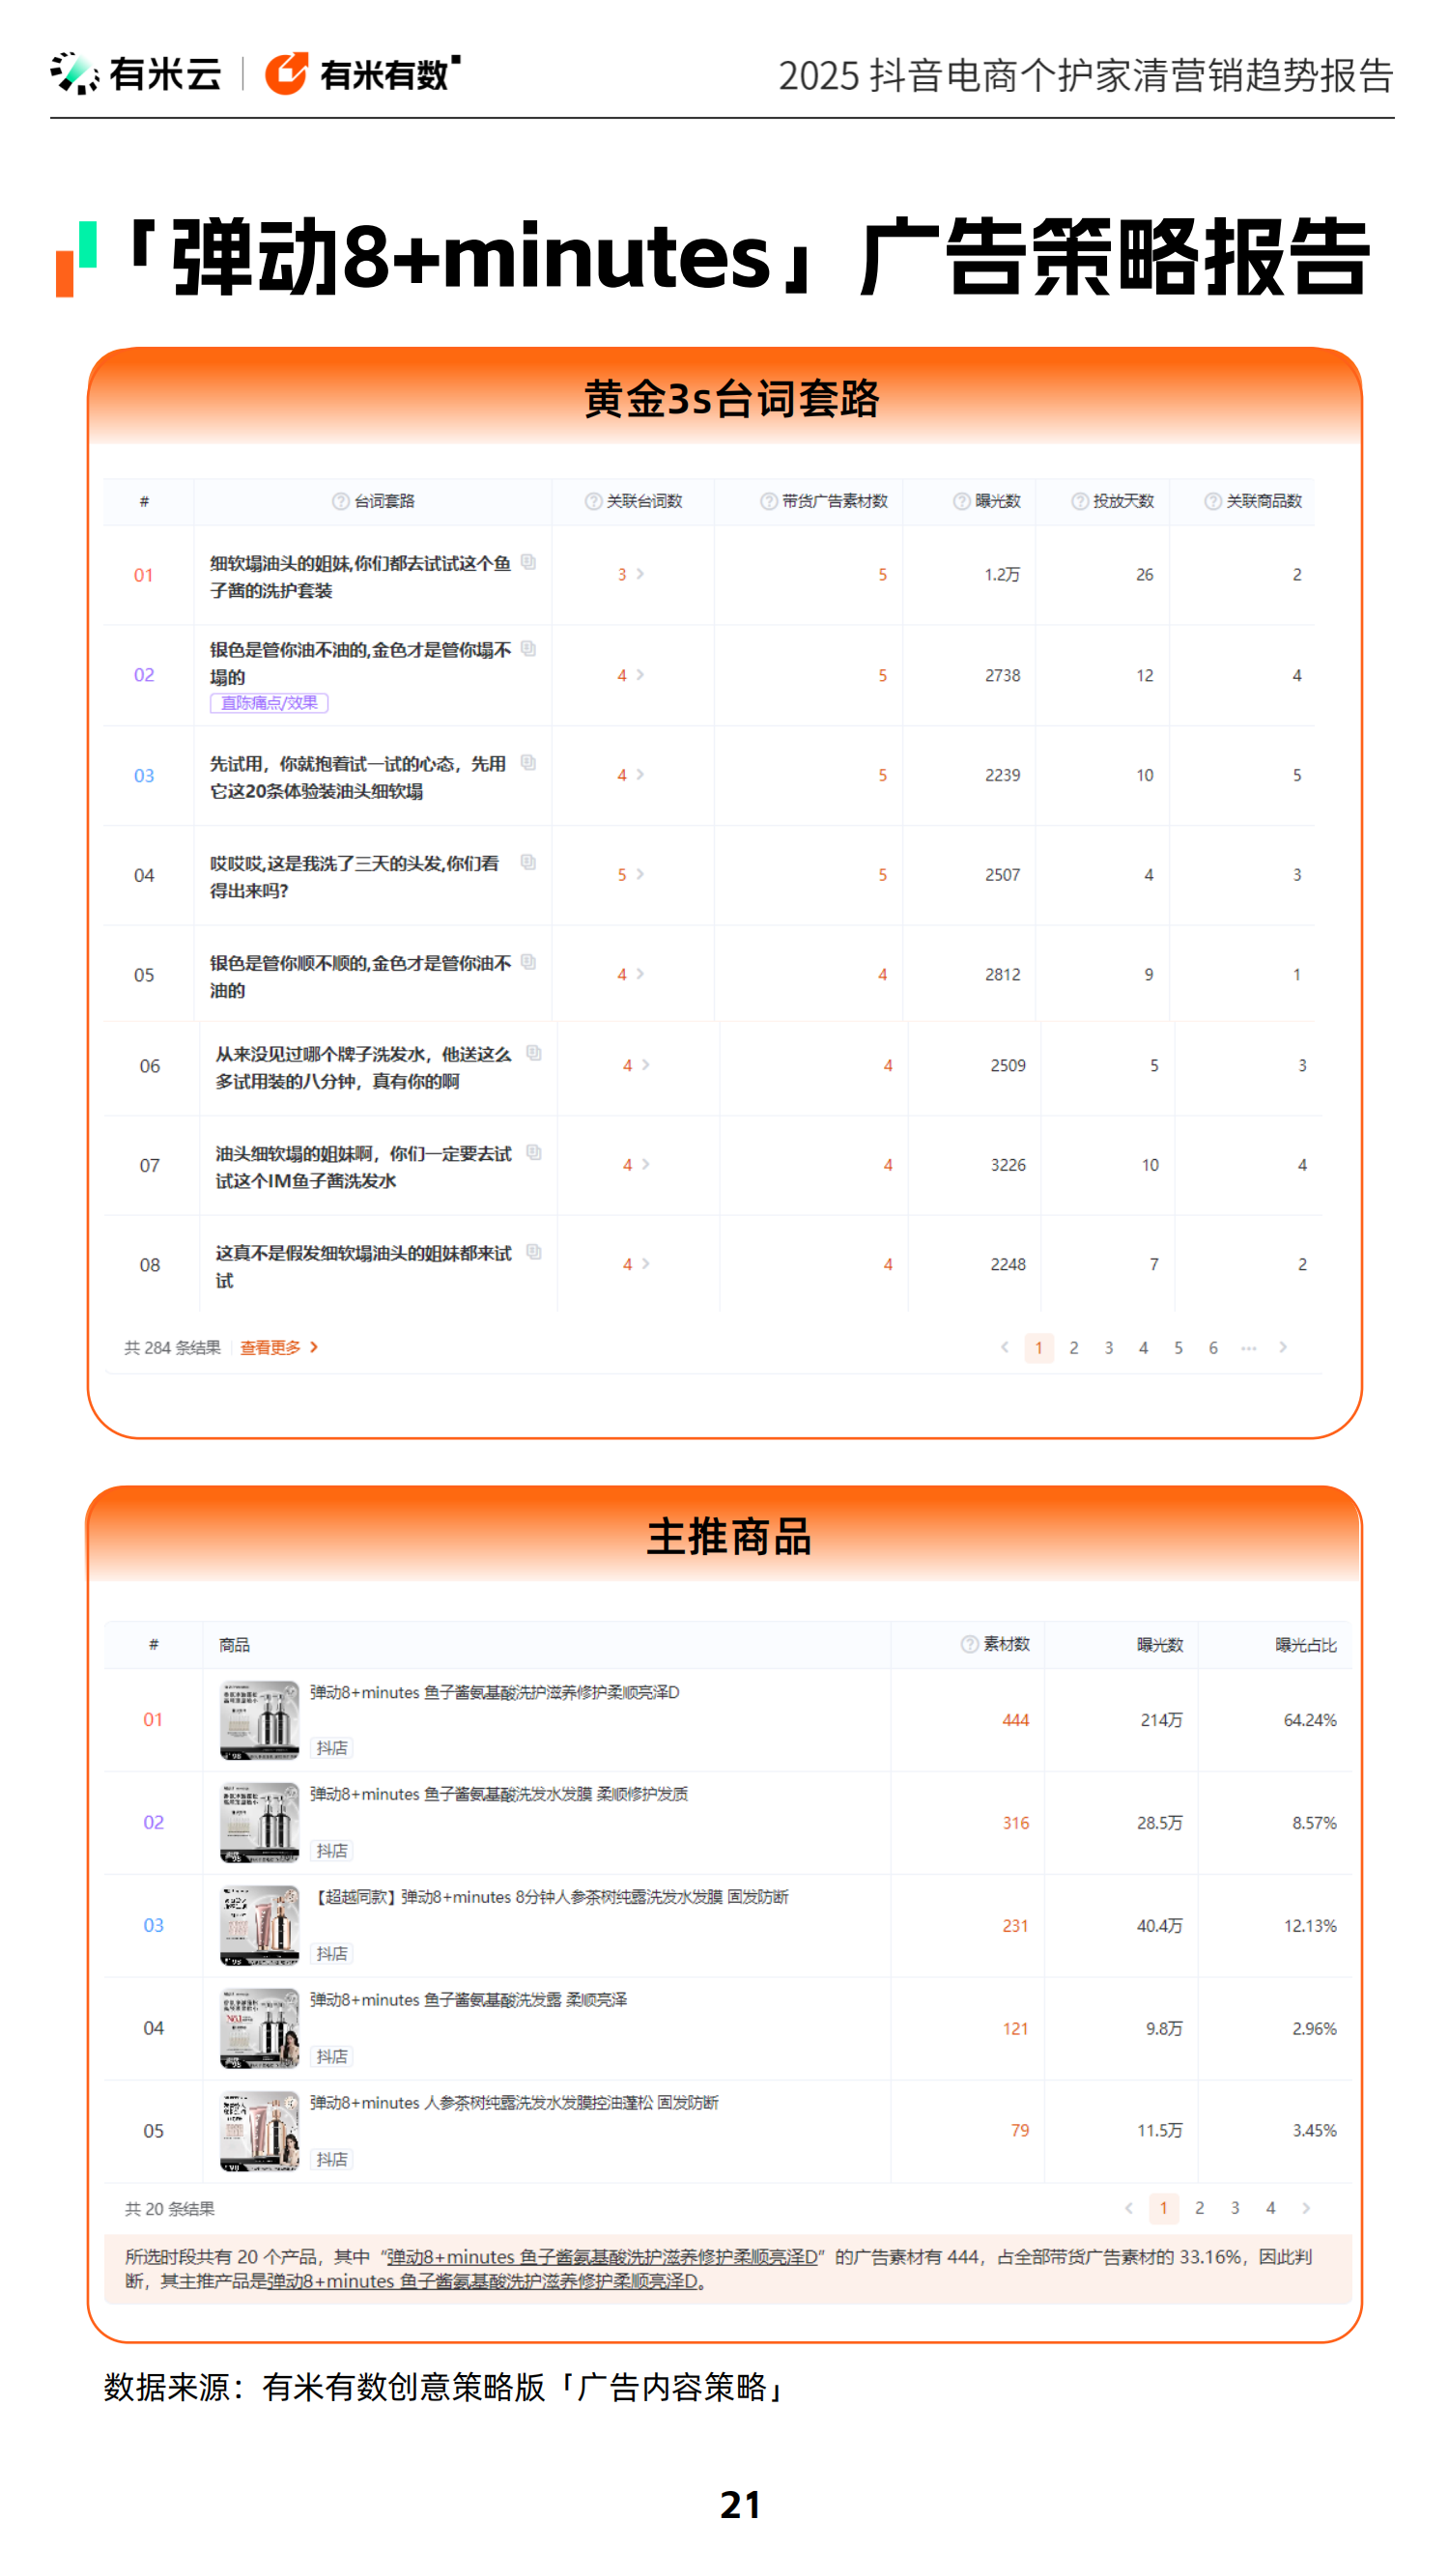Select page 2 in product table pagination
Image resolution: width=1449 pixels, height=2576 pixels.
click(1200, 2208)
